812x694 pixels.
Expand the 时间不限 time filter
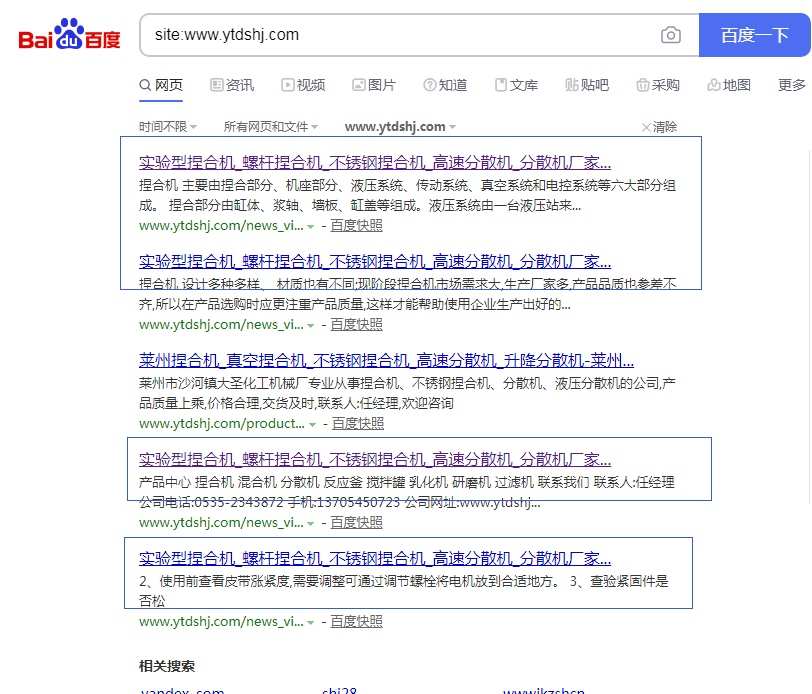168,126
